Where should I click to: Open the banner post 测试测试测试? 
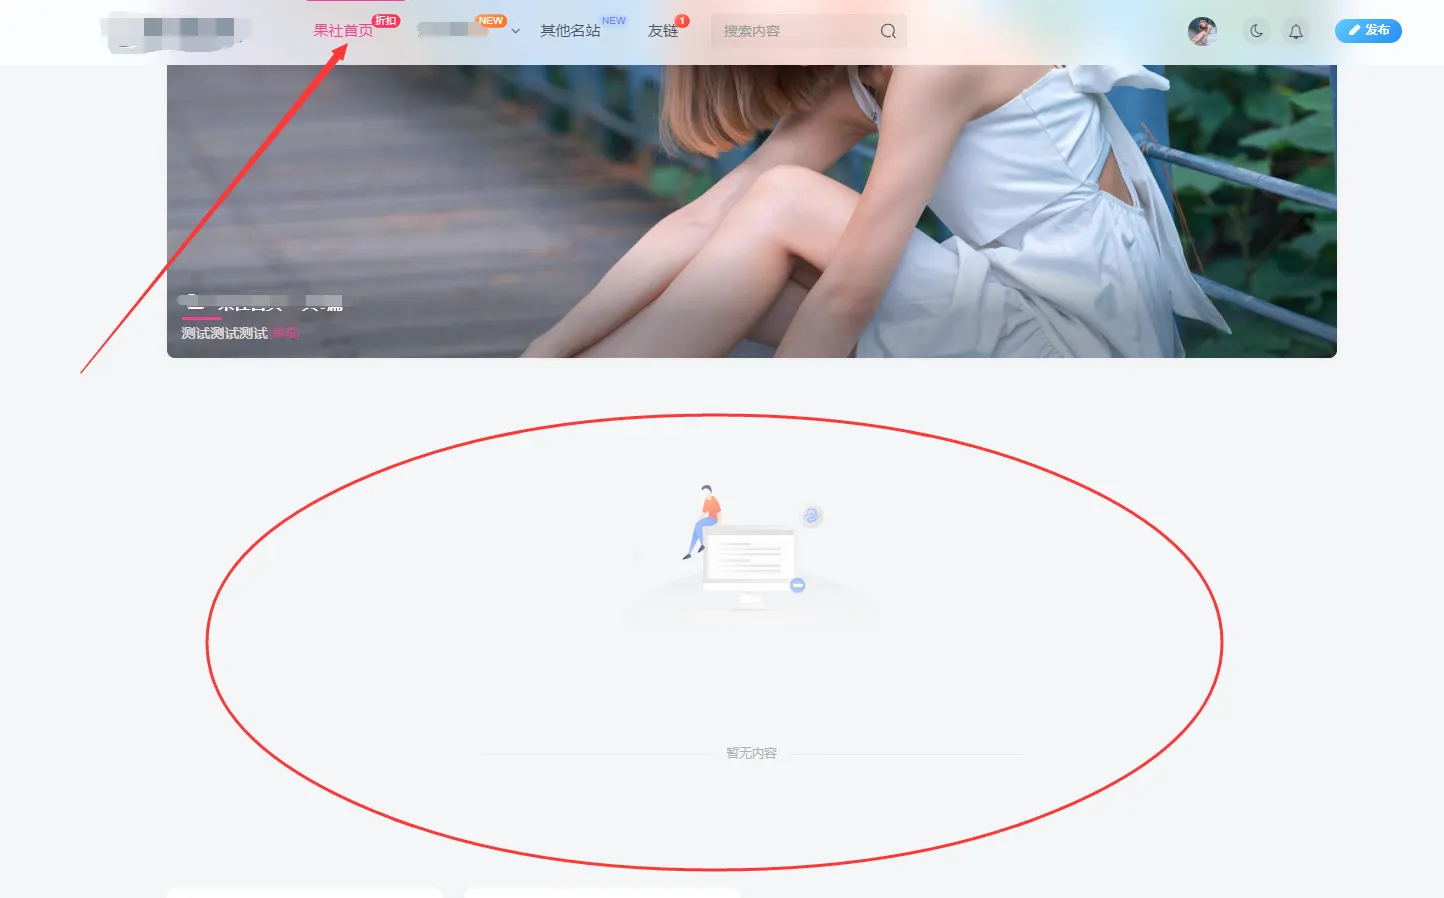[x=224, y=333]
